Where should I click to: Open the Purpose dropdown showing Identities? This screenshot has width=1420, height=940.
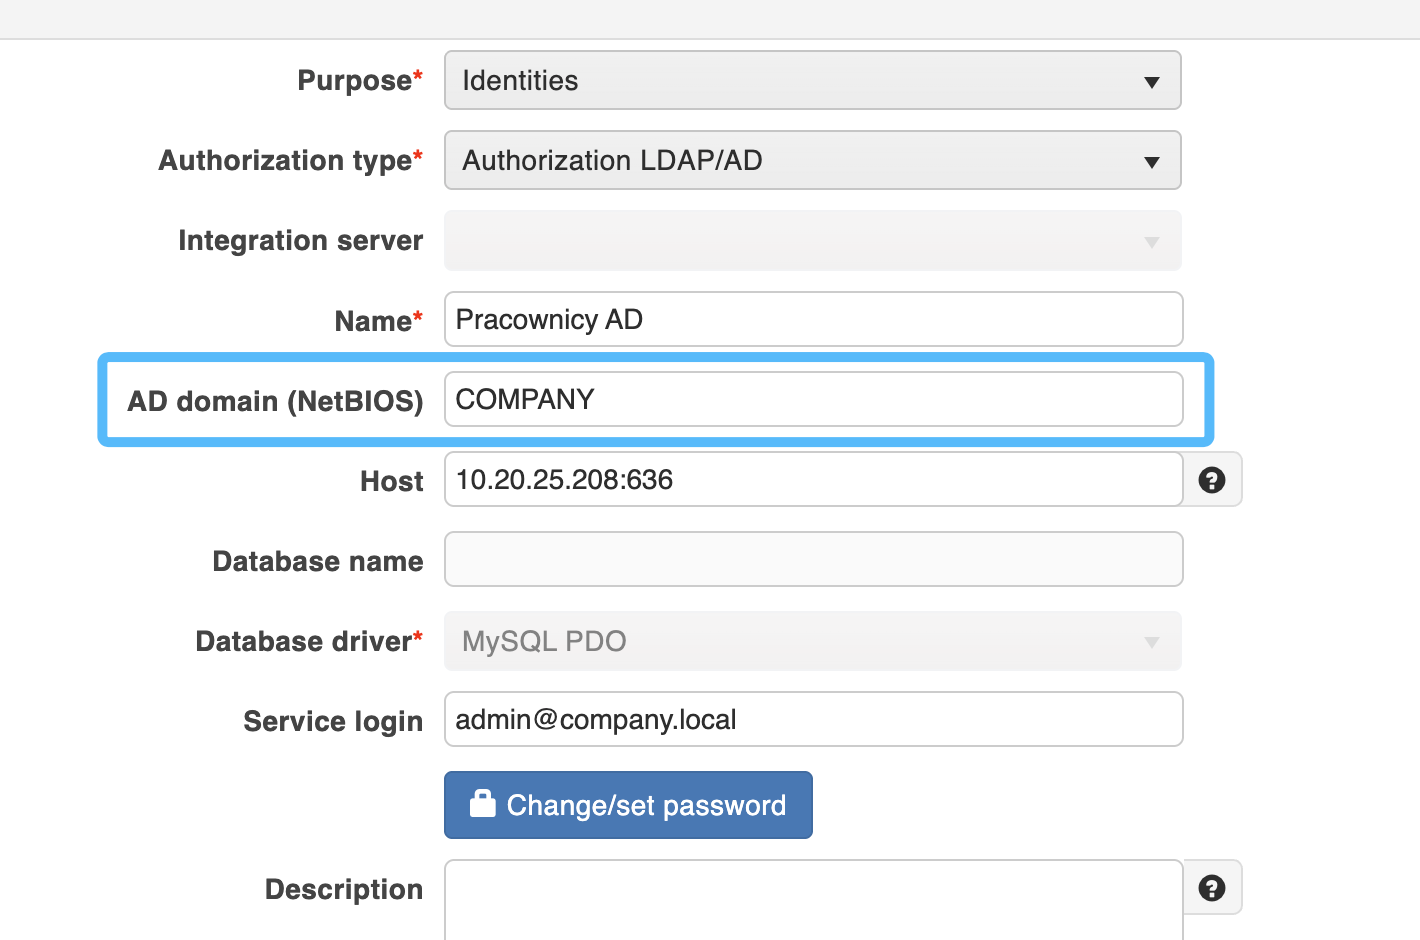(812, 81)
